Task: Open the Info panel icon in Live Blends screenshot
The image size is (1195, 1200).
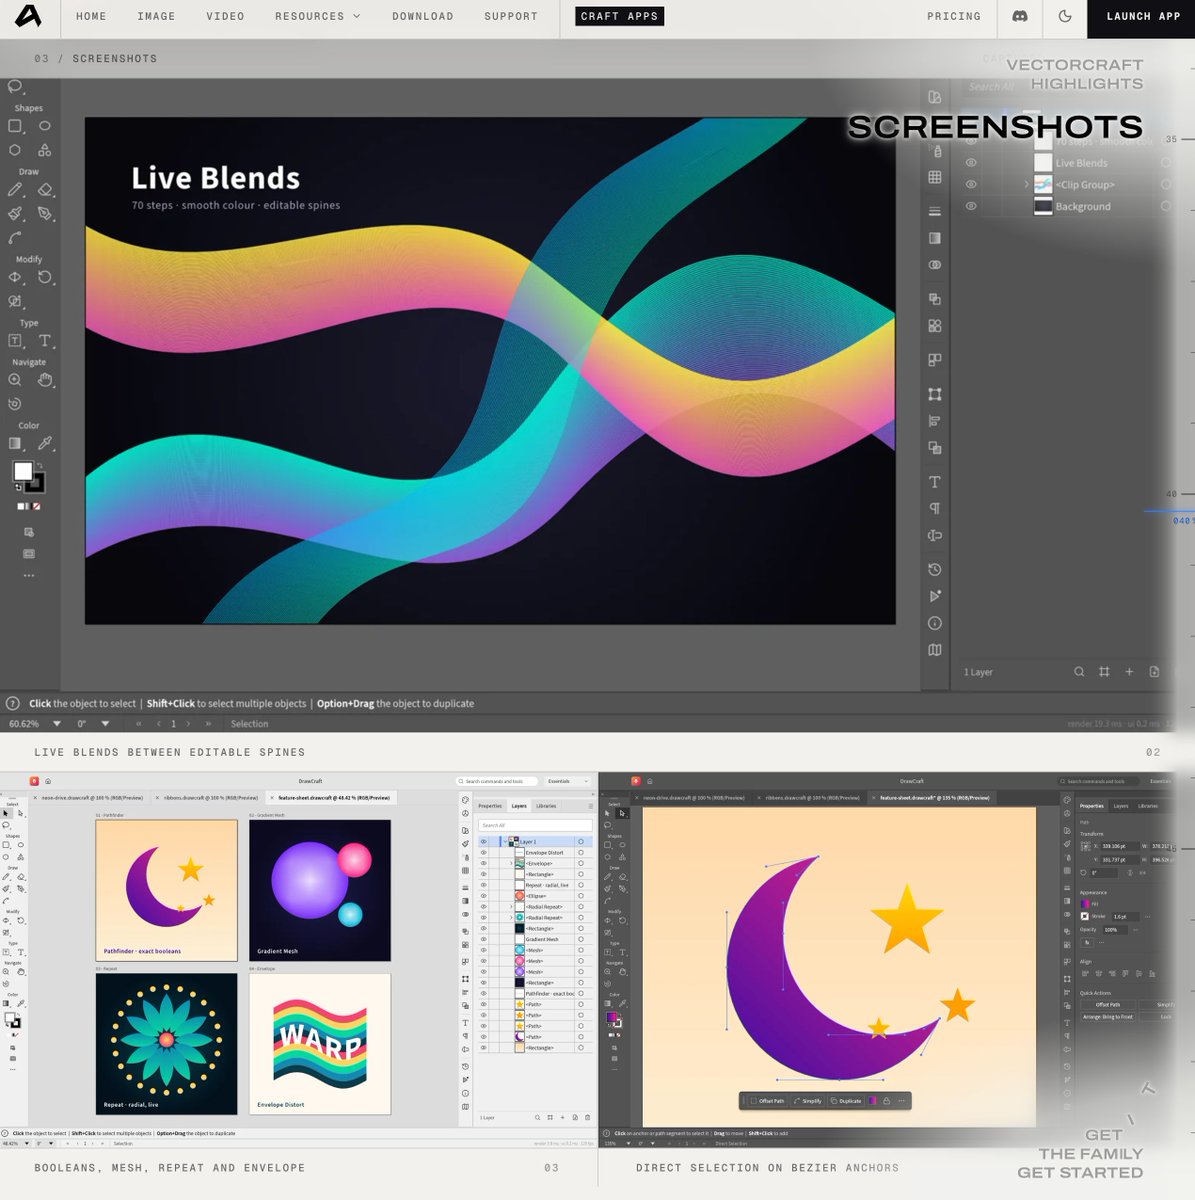Action: coord(935,623)
